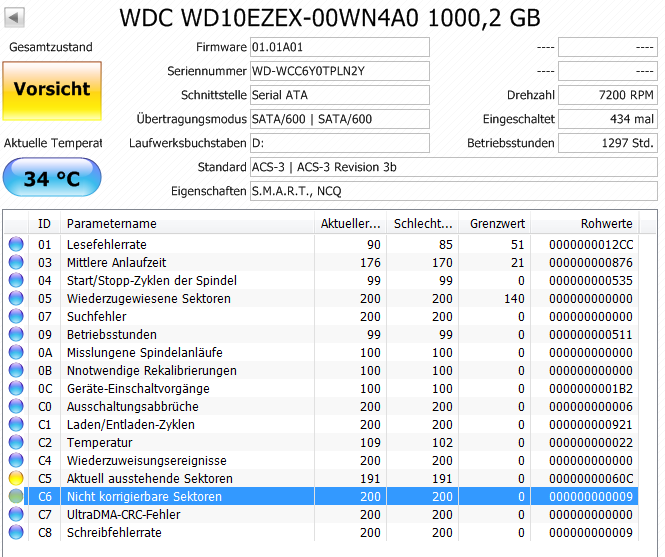Click the Seriennummer field WD-WCC6Y0TPLN2Y
The width and height of the screenshot is (665, 557).
pyautogui.click(x=340, y=71)
